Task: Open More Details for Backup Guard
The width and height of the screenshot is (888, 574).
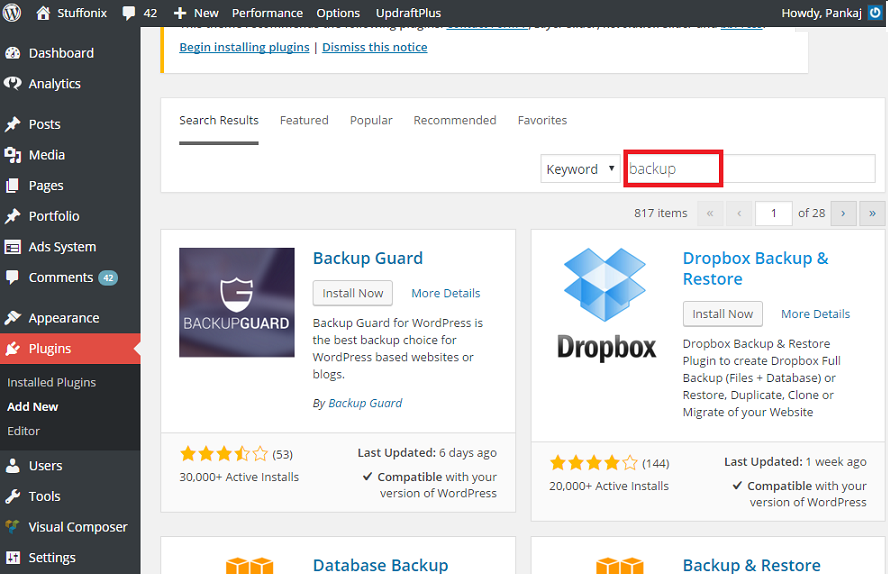Action: 446,293
